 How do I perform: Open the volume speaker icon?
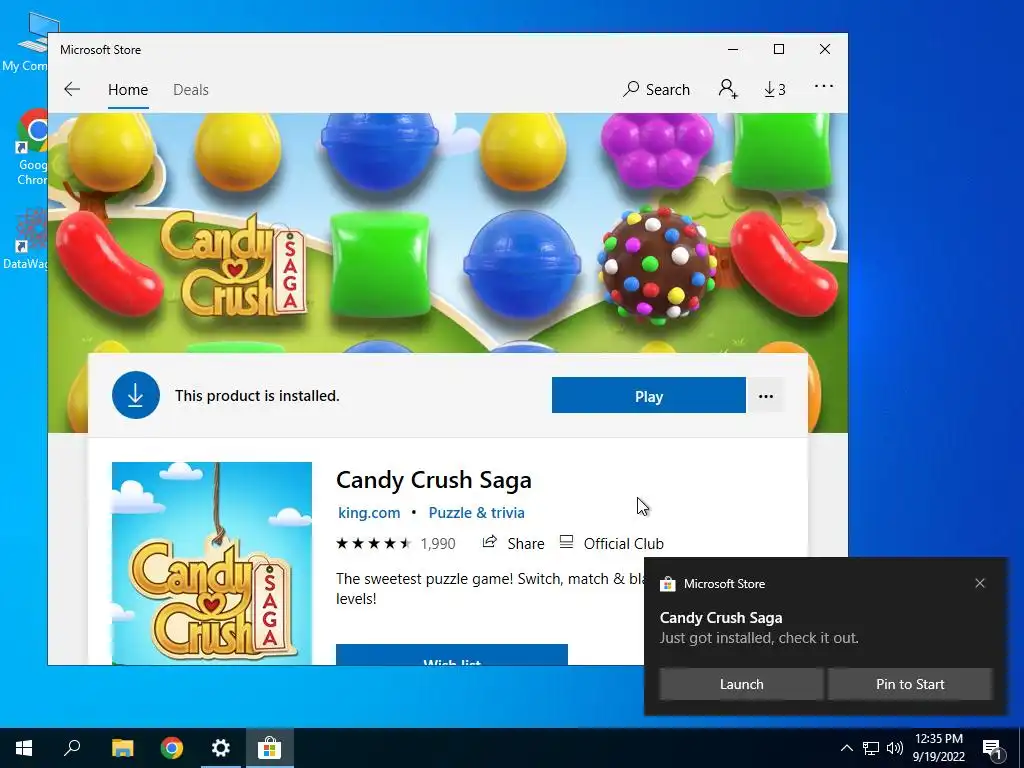point(895,748)
